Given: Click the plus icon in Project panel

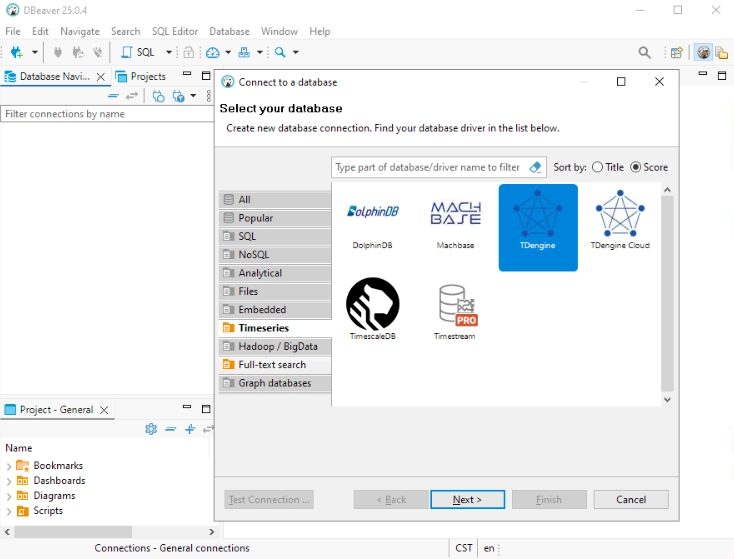Looking at the screenshot, I should coord(190,429).
